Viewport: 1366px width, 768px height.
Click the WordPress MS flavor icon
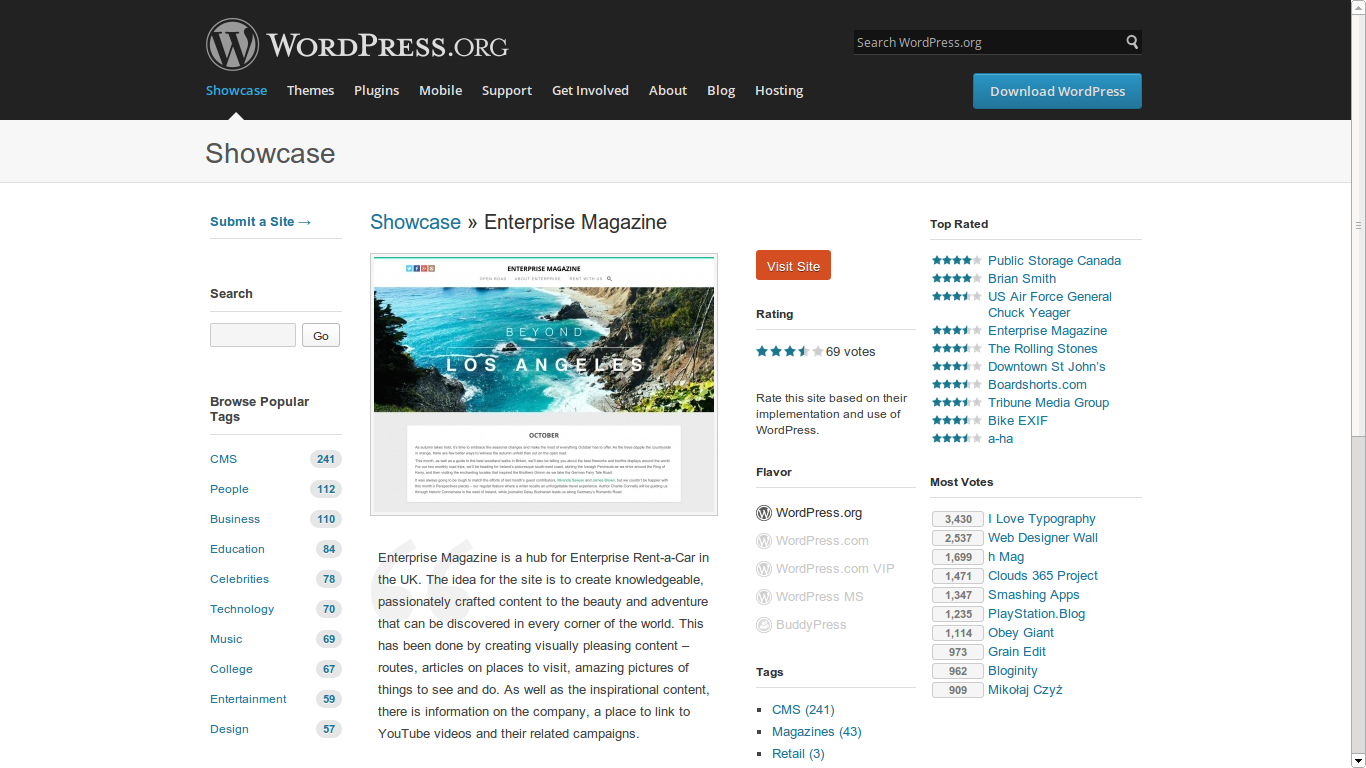point(764,597)
